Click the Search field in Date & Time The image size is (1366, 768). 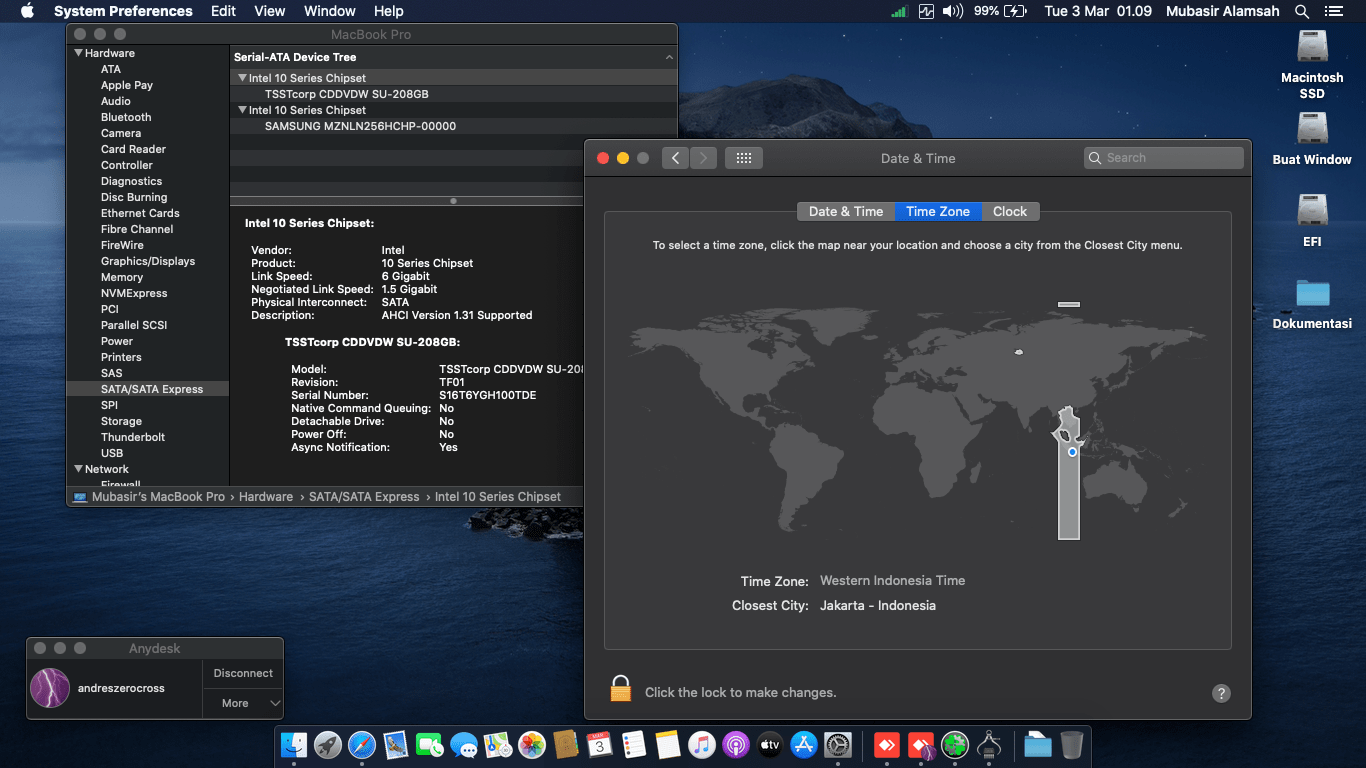tap(1164, 158)
